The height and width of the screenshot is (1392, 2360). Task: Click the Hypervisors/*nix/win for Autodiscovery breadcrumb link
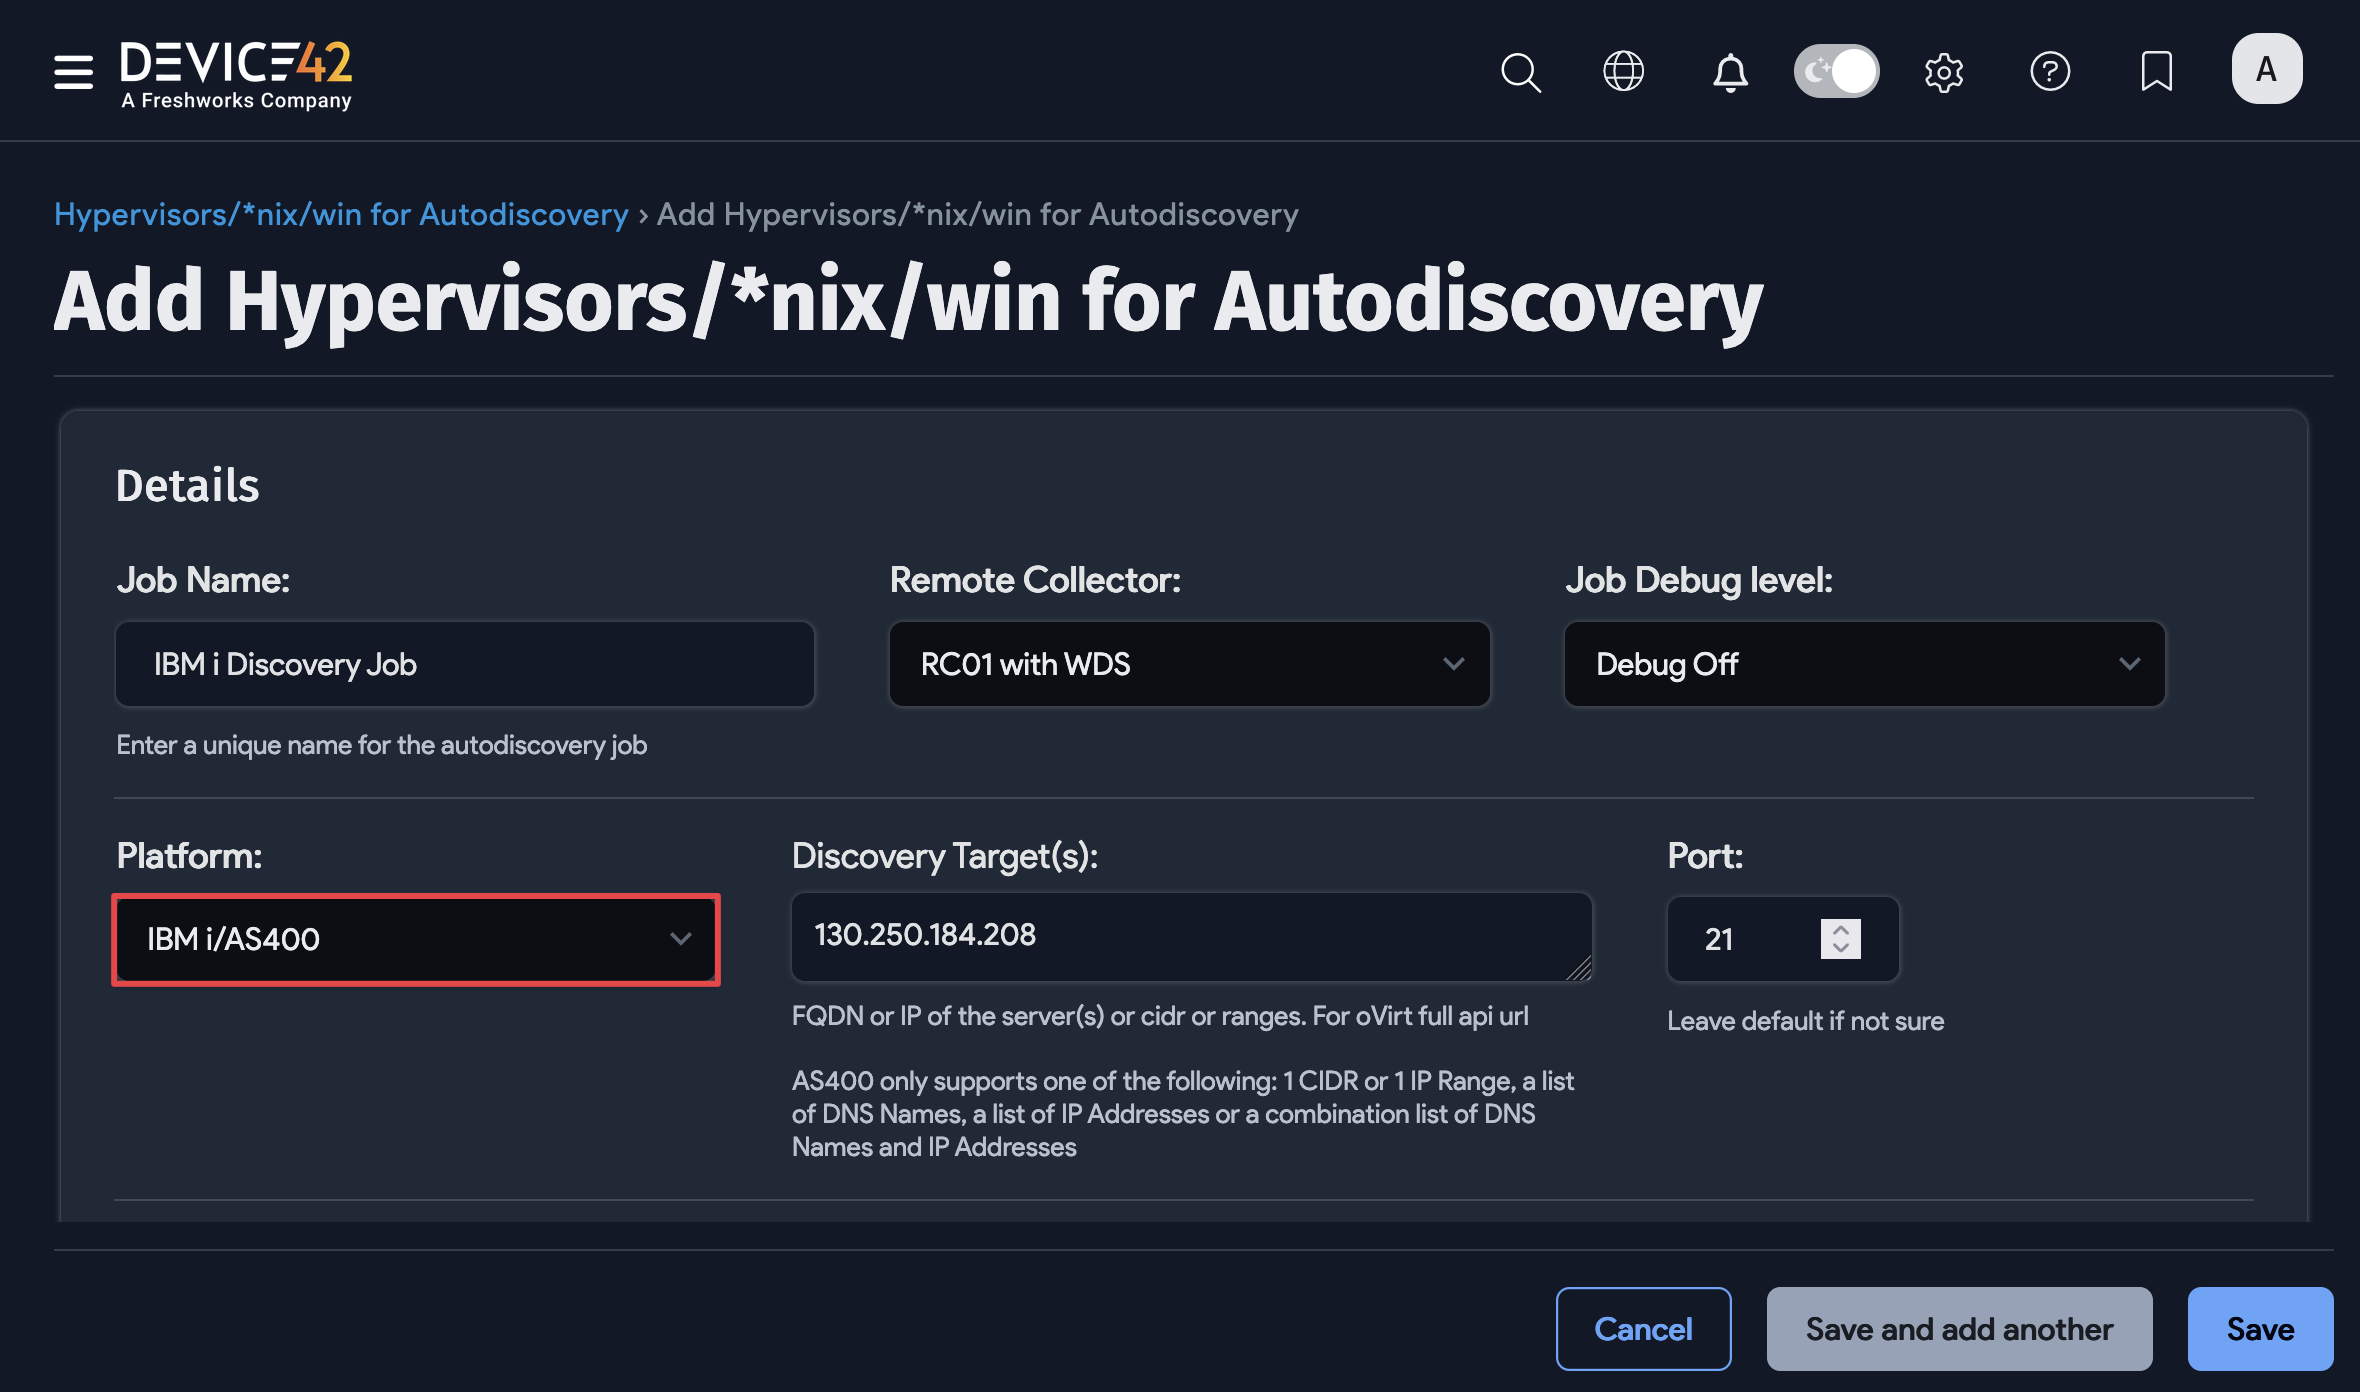(x=341, y=214)
